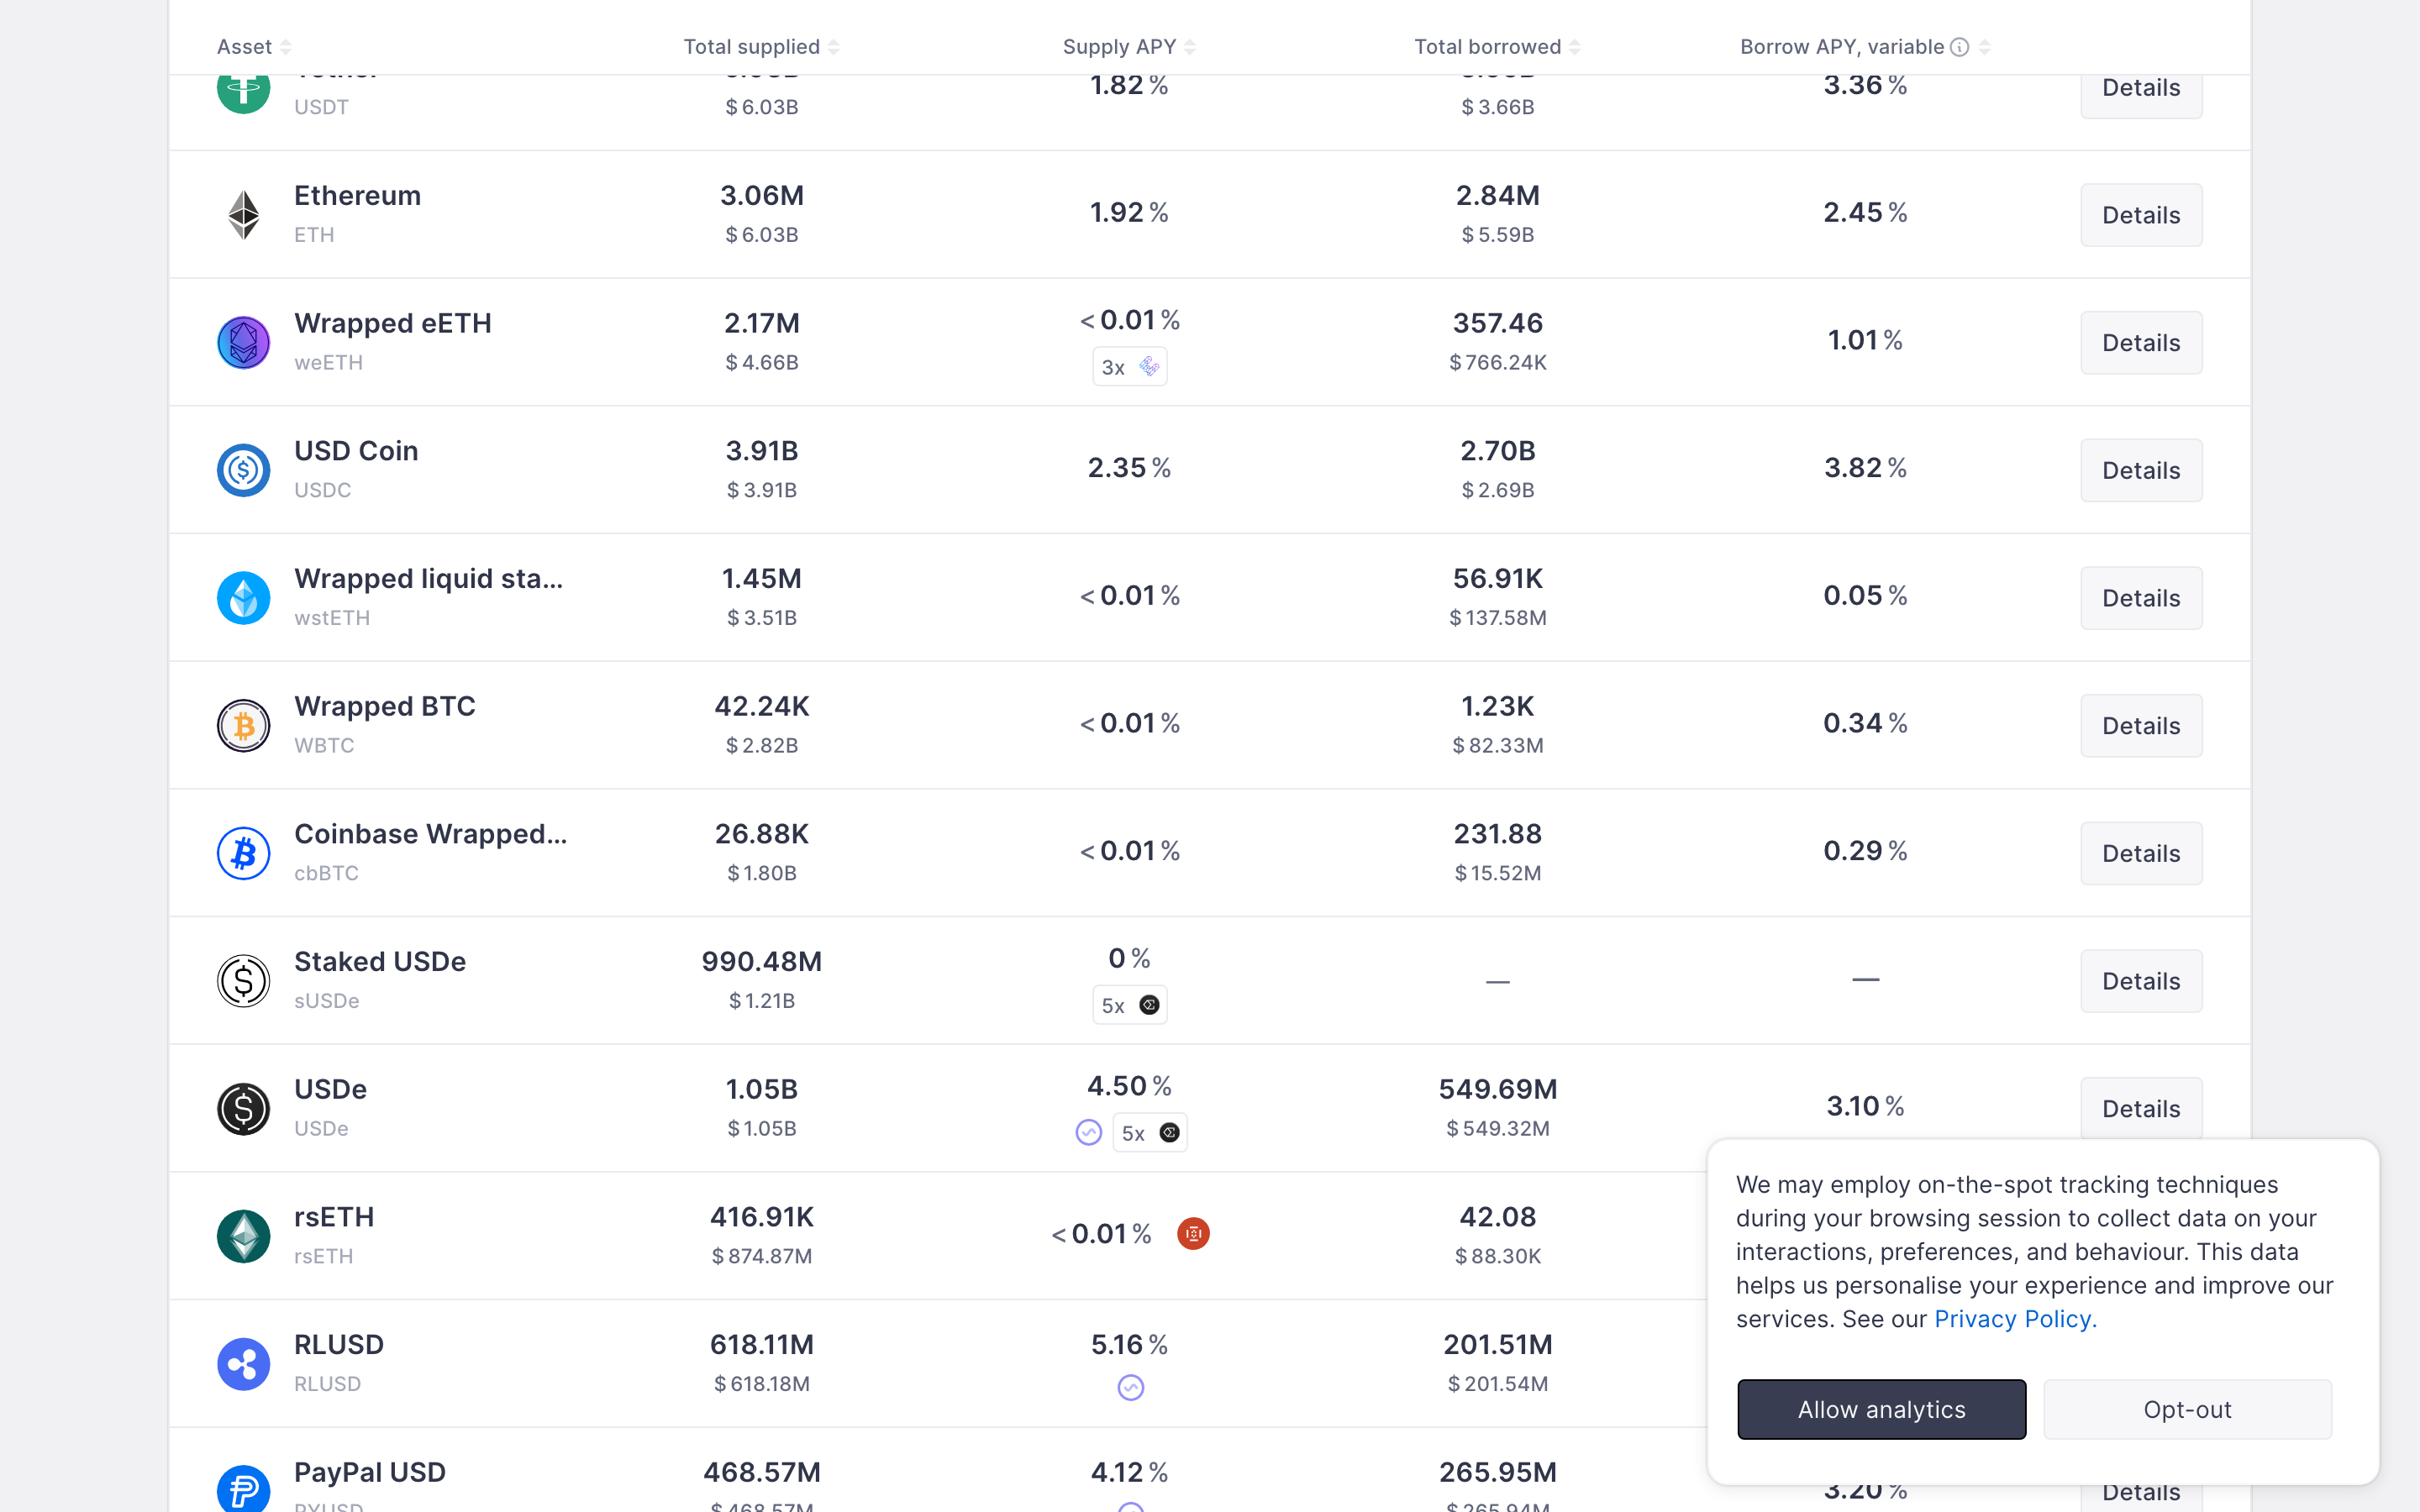Click the red reward badge next to rsETH APY
Screen dimensions: 2420x1512
coord(1193,1233)
